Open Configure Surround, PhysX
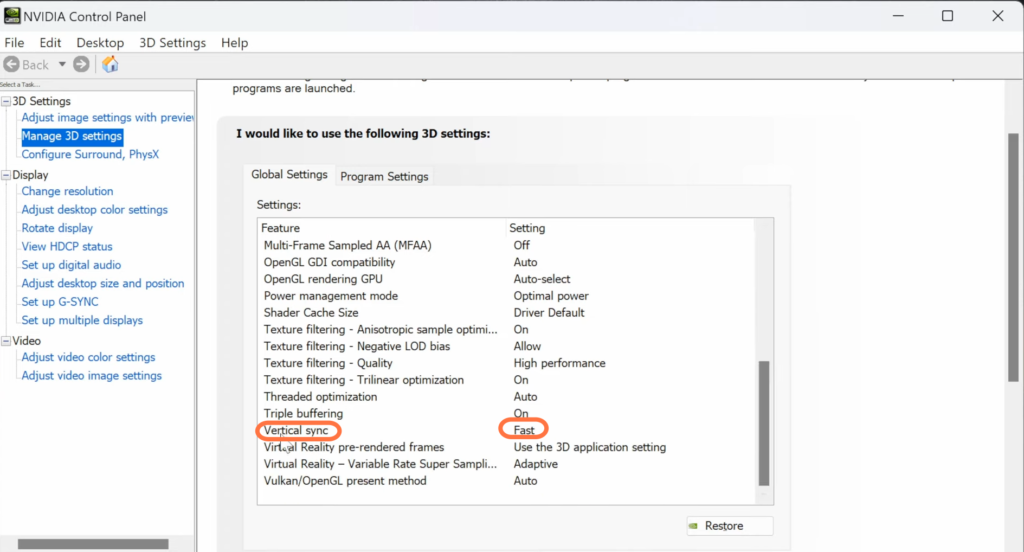The width and height of the screenshot is (1024, 552). click(x=90, y=154)
